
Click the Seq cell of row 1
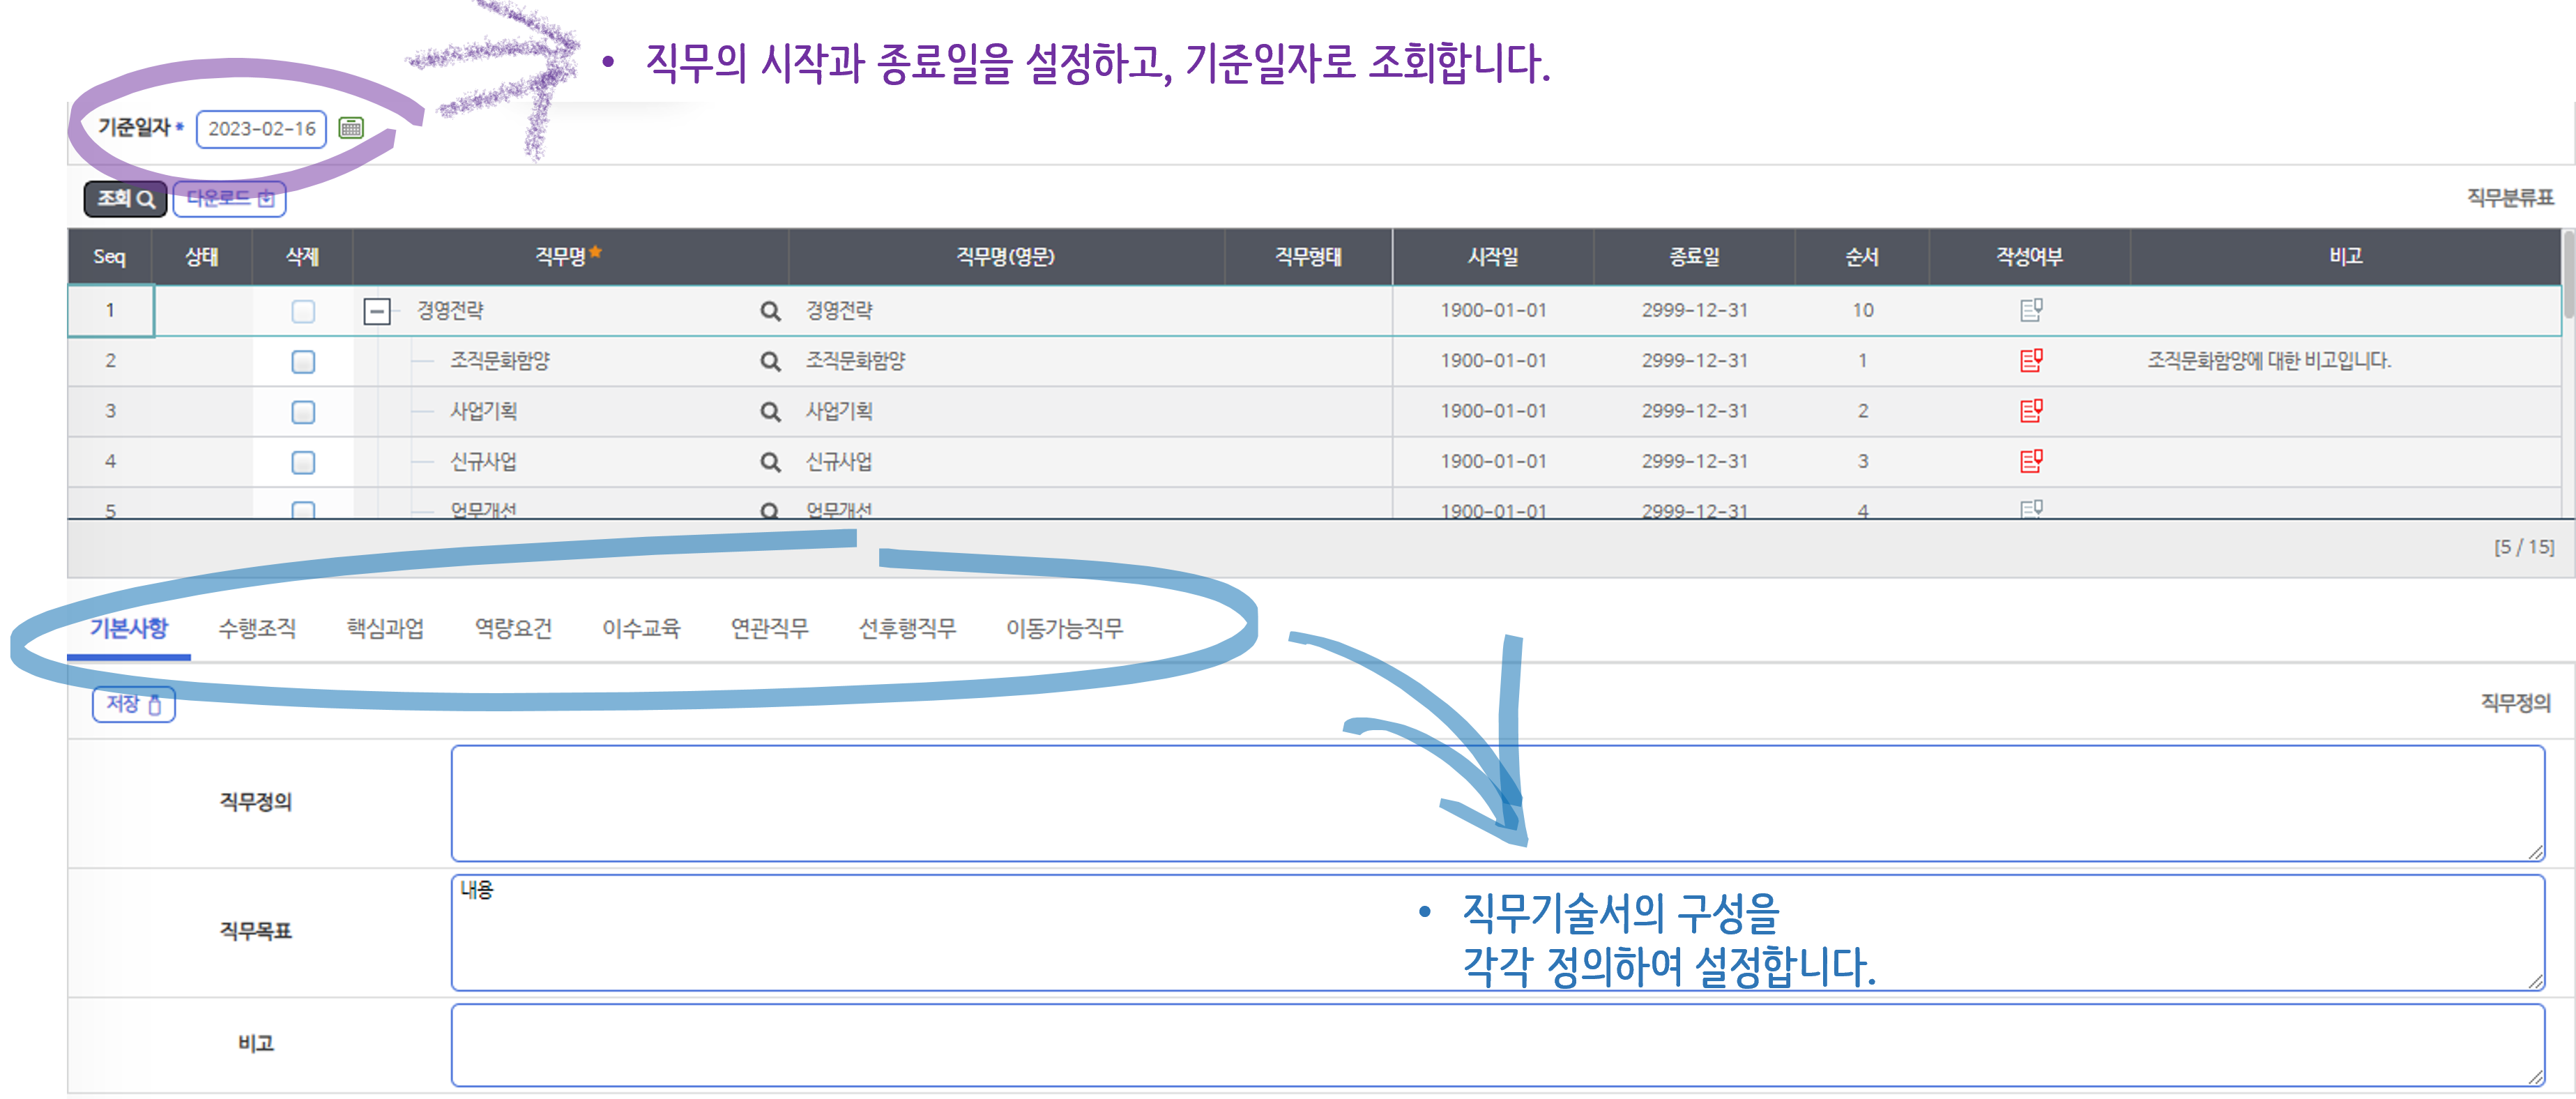(x=110, y=311)
